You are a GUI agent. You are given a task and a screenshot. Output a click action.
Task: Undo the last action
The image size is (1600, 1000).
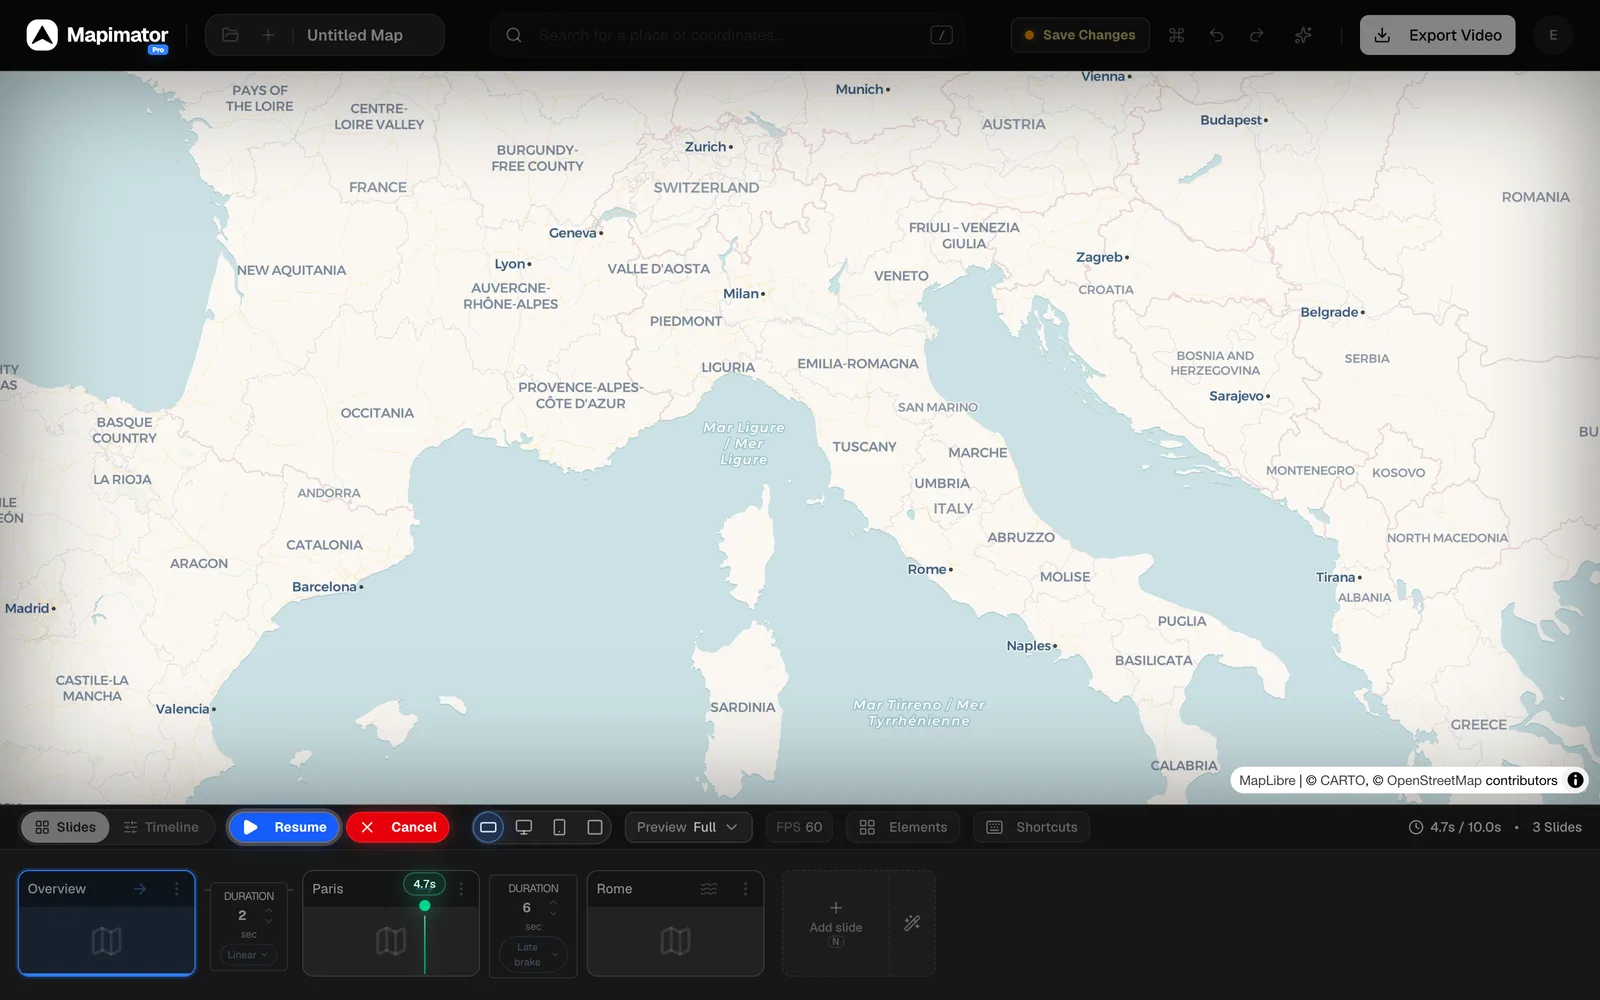[1217, 35]
